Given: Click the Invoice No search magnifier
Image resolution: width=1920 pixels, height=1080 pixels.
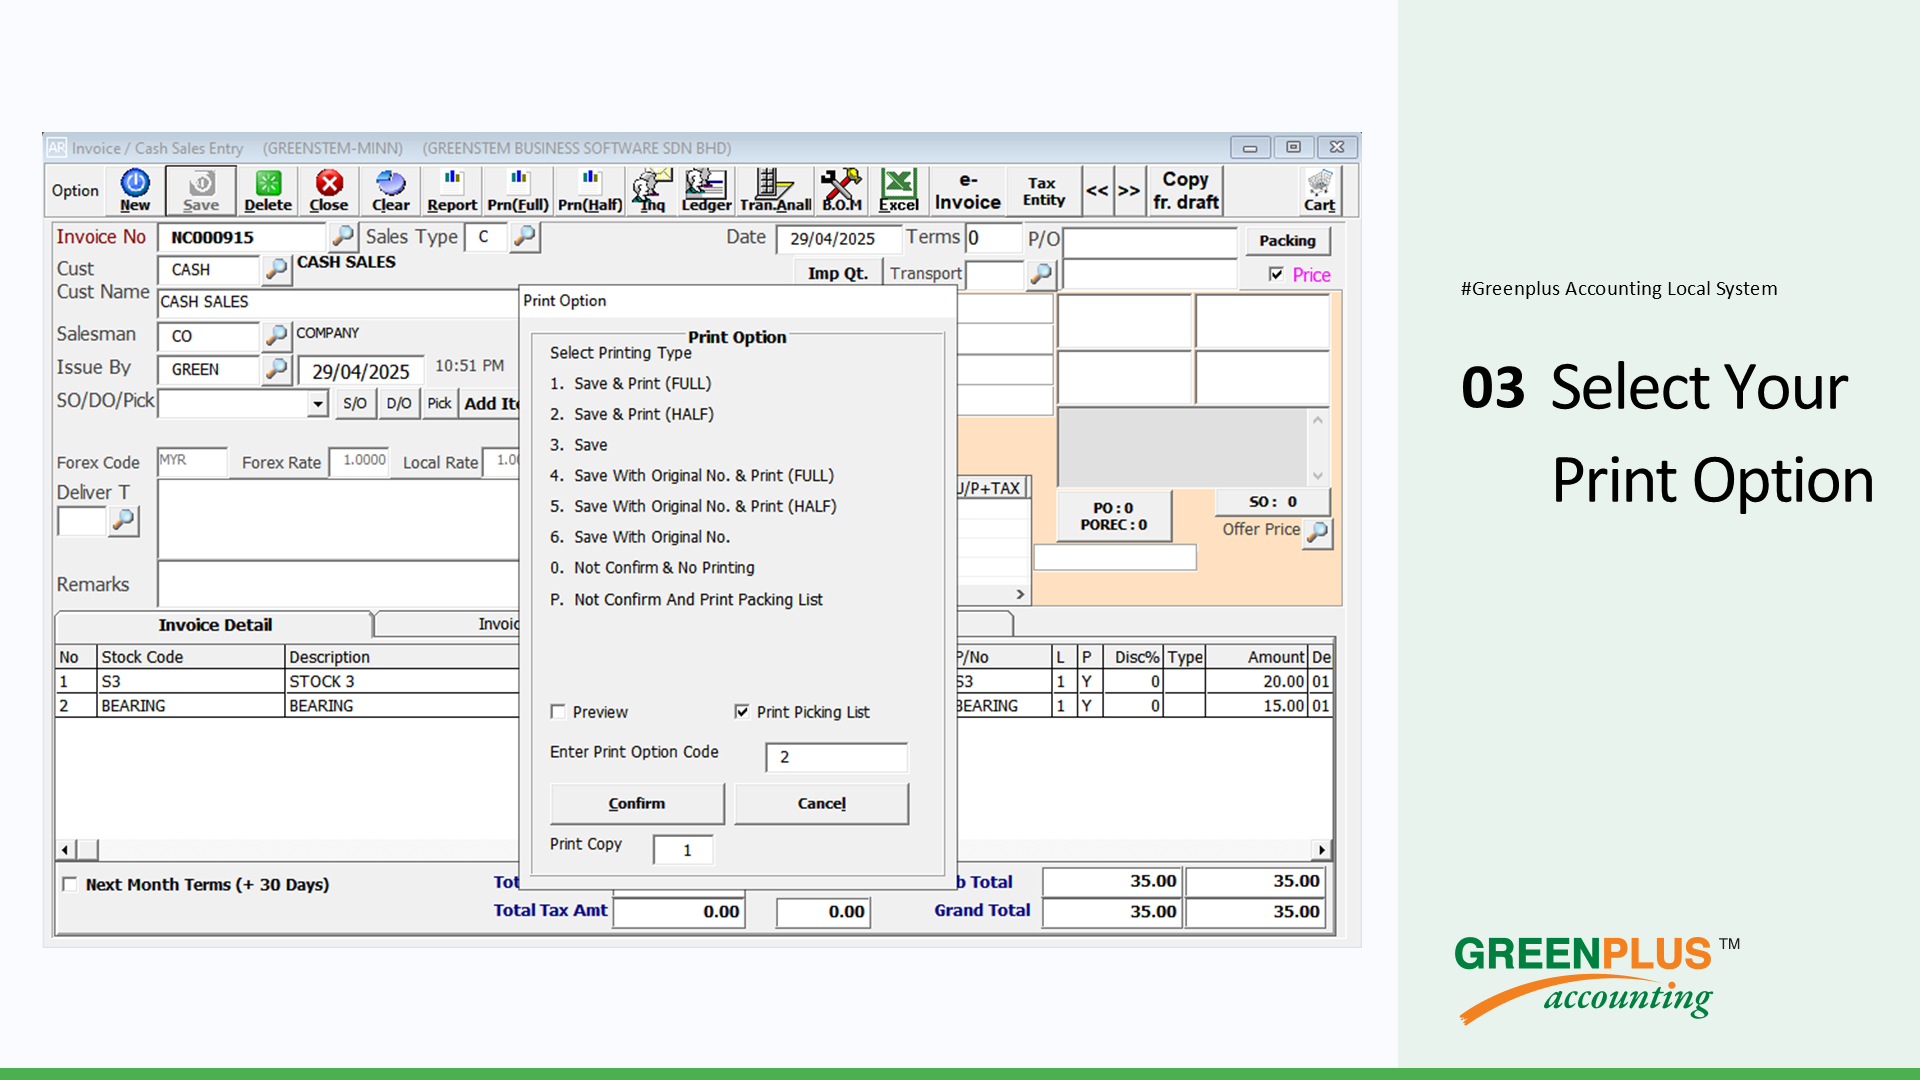Looking at the screenshot, I should 343,236.
